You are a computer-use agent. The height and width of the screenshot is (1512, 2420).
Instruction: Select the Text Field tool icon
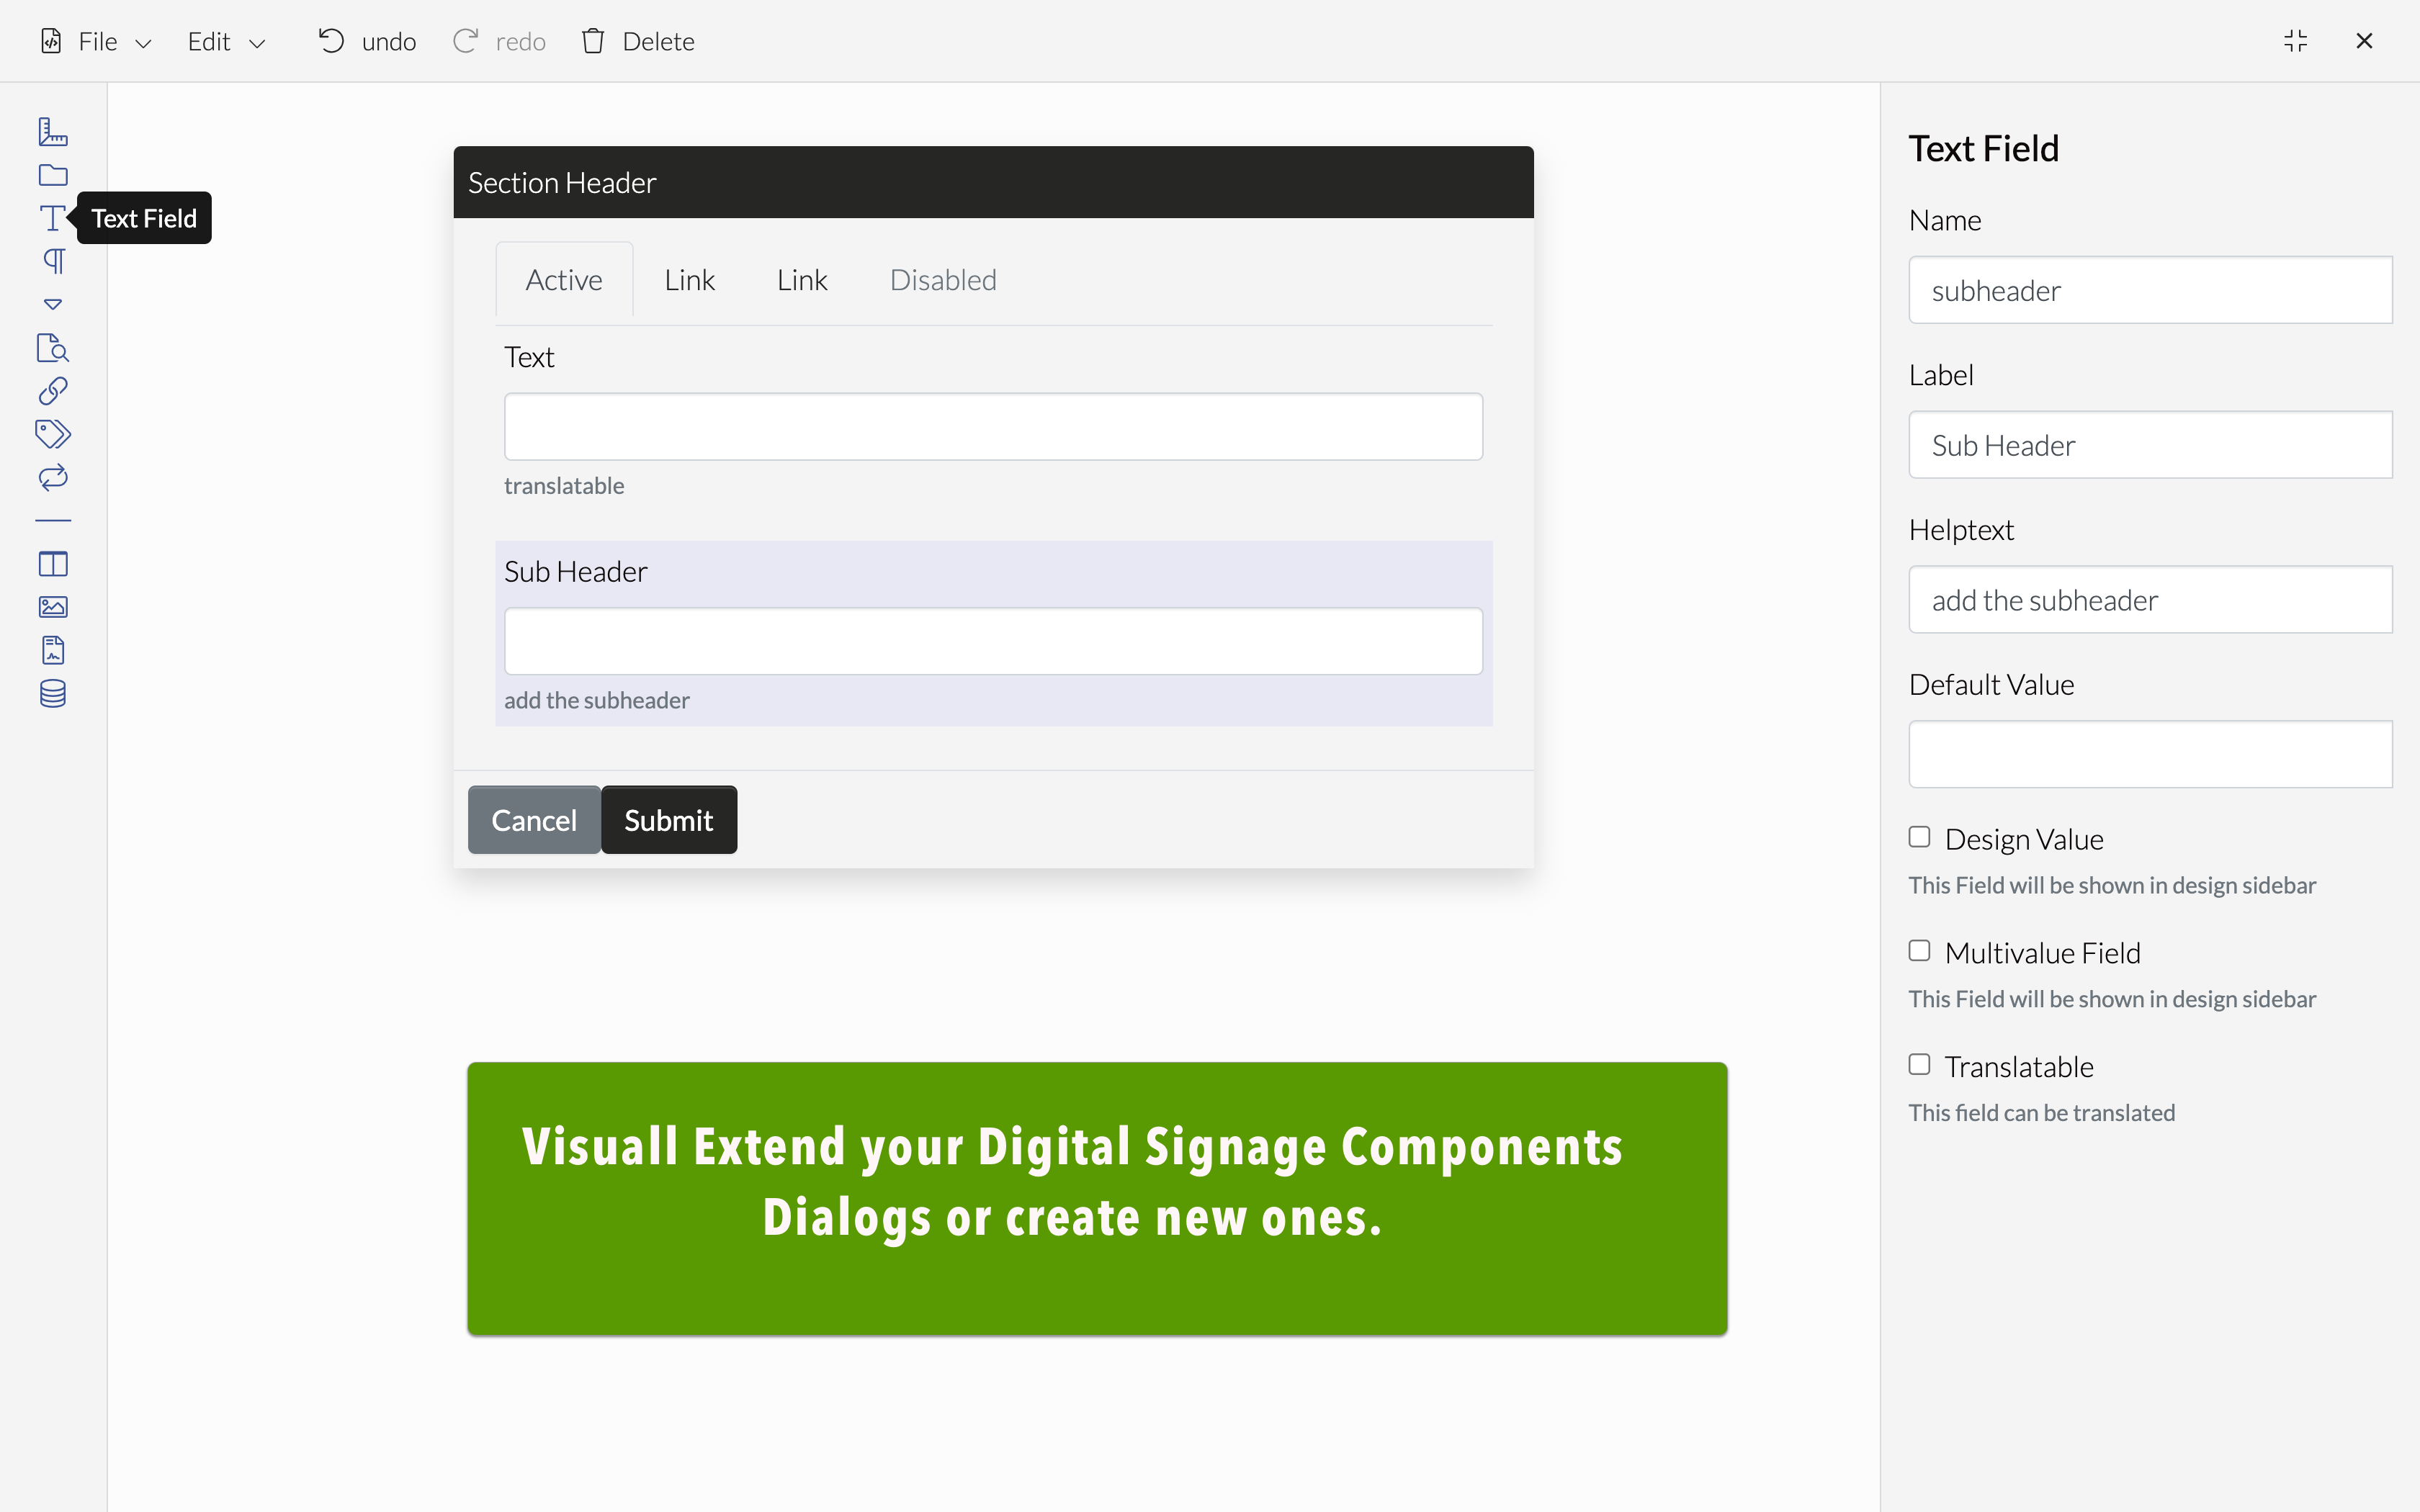(52, 218)
